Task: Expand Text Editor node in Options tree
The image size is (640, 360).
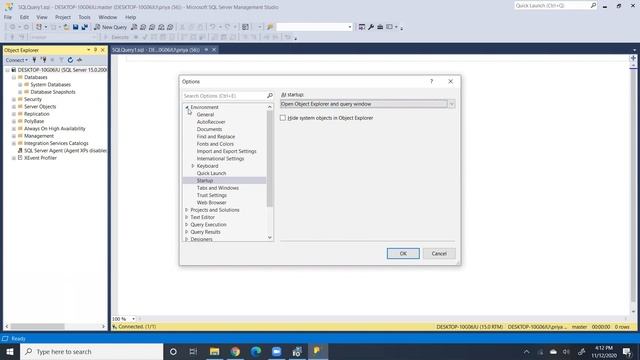Action: click(187, 218)
